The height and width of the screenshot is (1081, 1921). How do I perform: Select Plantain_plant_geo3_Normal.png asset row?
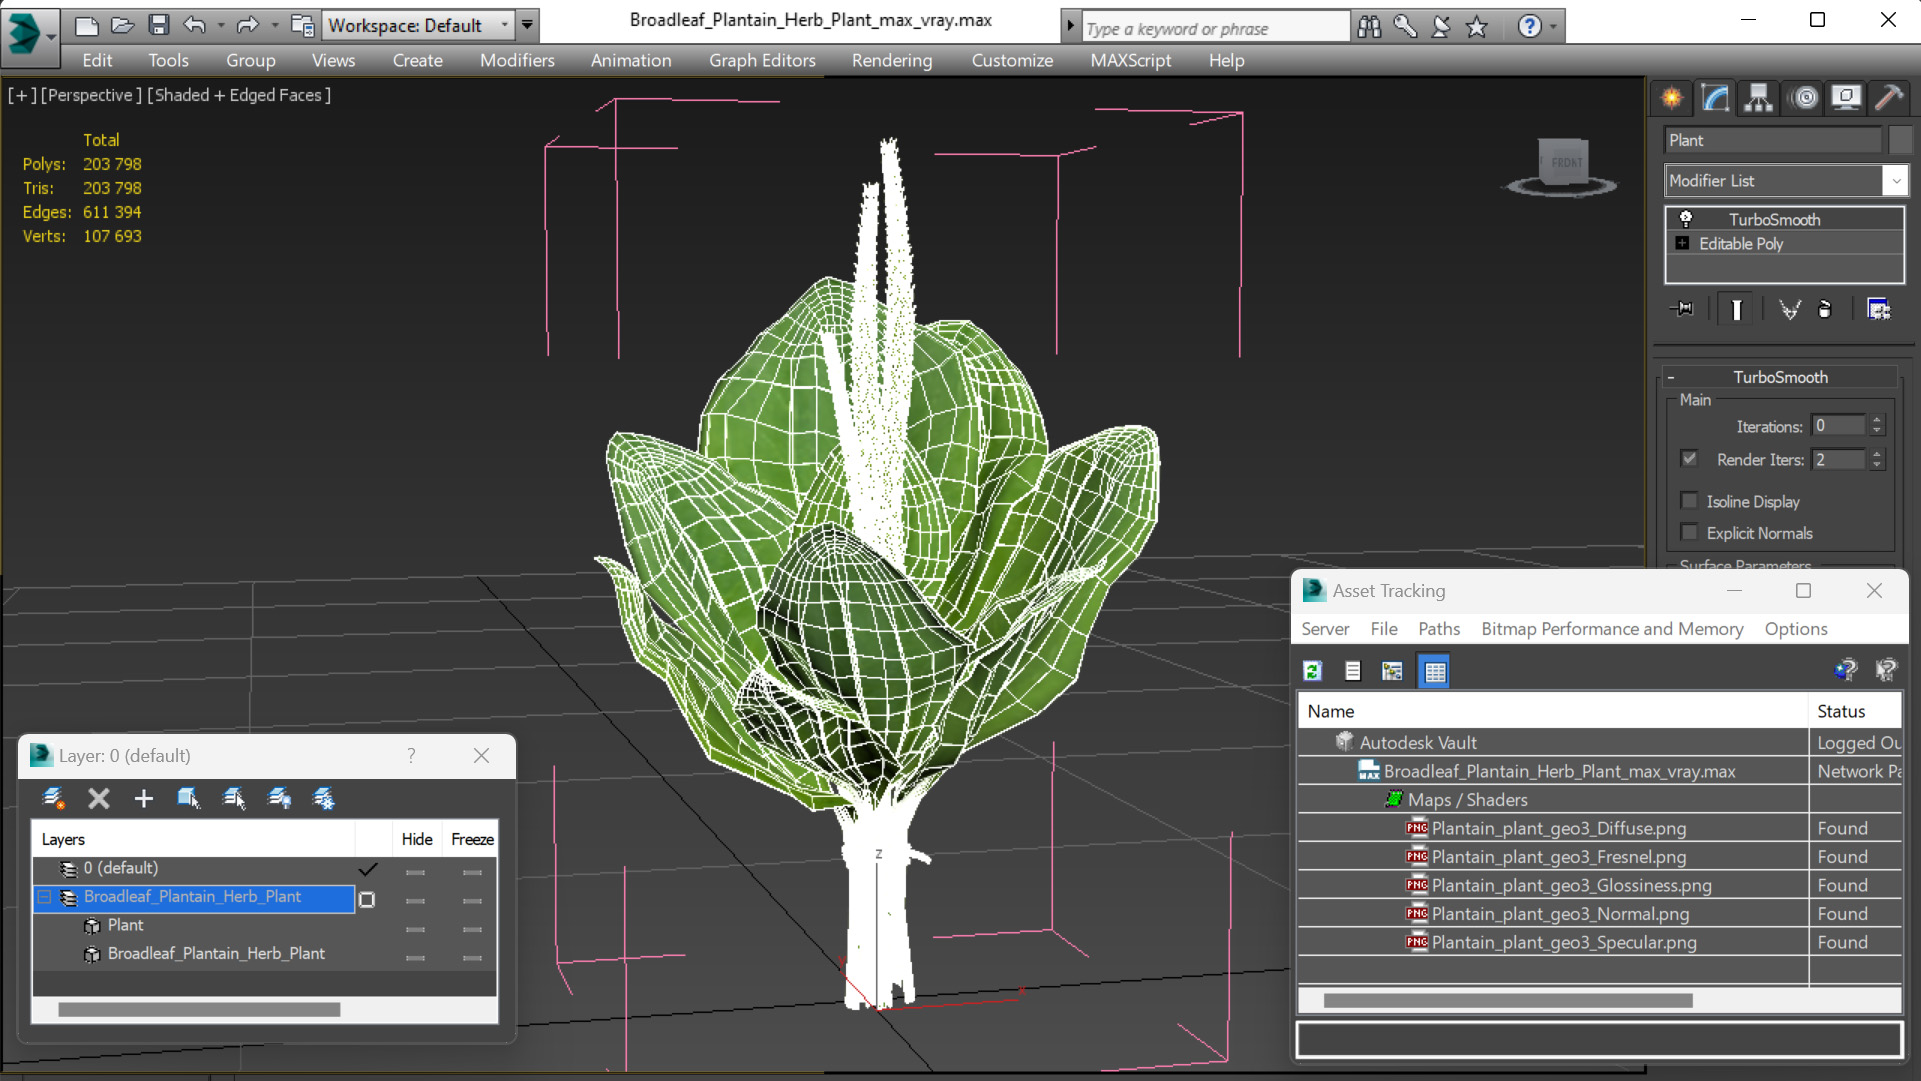(1559, 914)
